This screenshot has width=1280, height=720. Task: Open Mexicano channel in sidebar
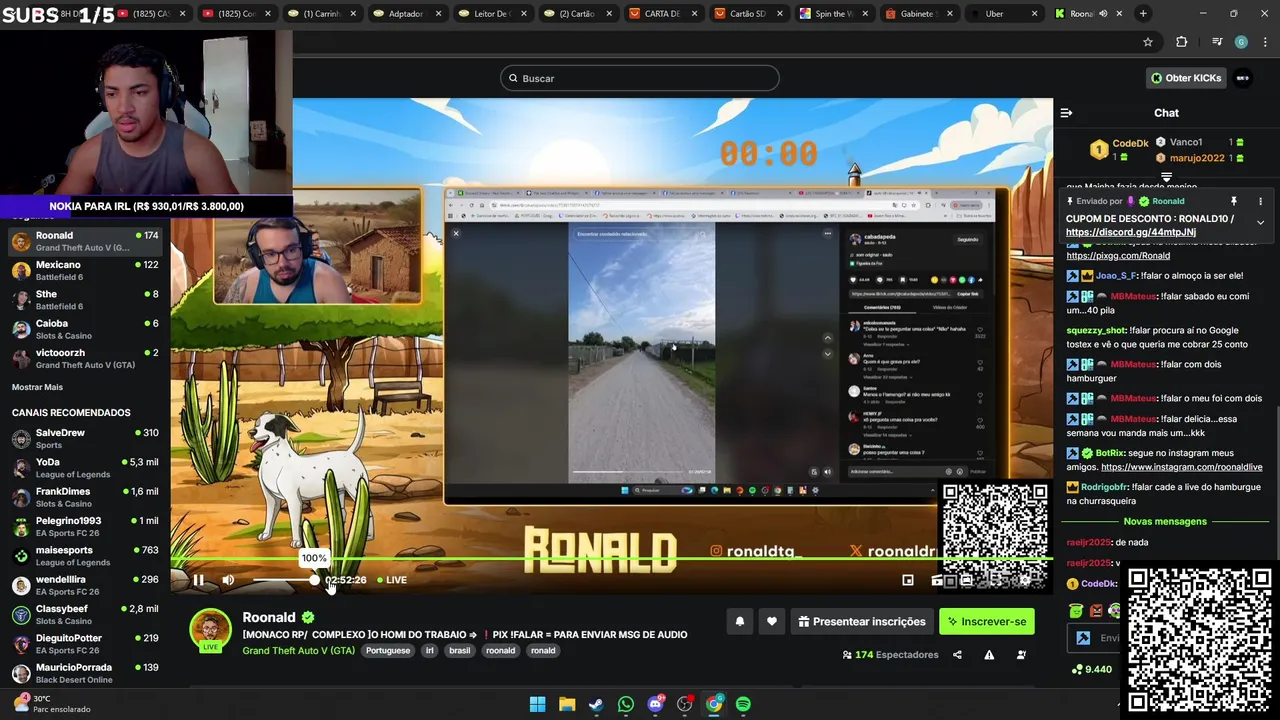coord(85,270)
